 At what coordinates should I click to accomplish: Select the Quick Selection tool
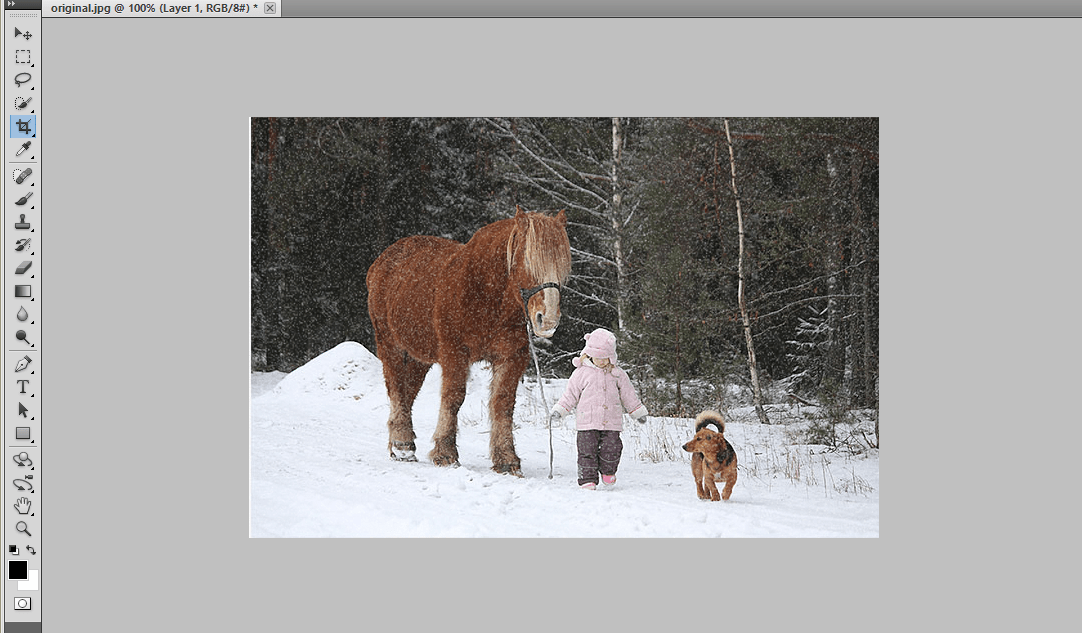23,103
